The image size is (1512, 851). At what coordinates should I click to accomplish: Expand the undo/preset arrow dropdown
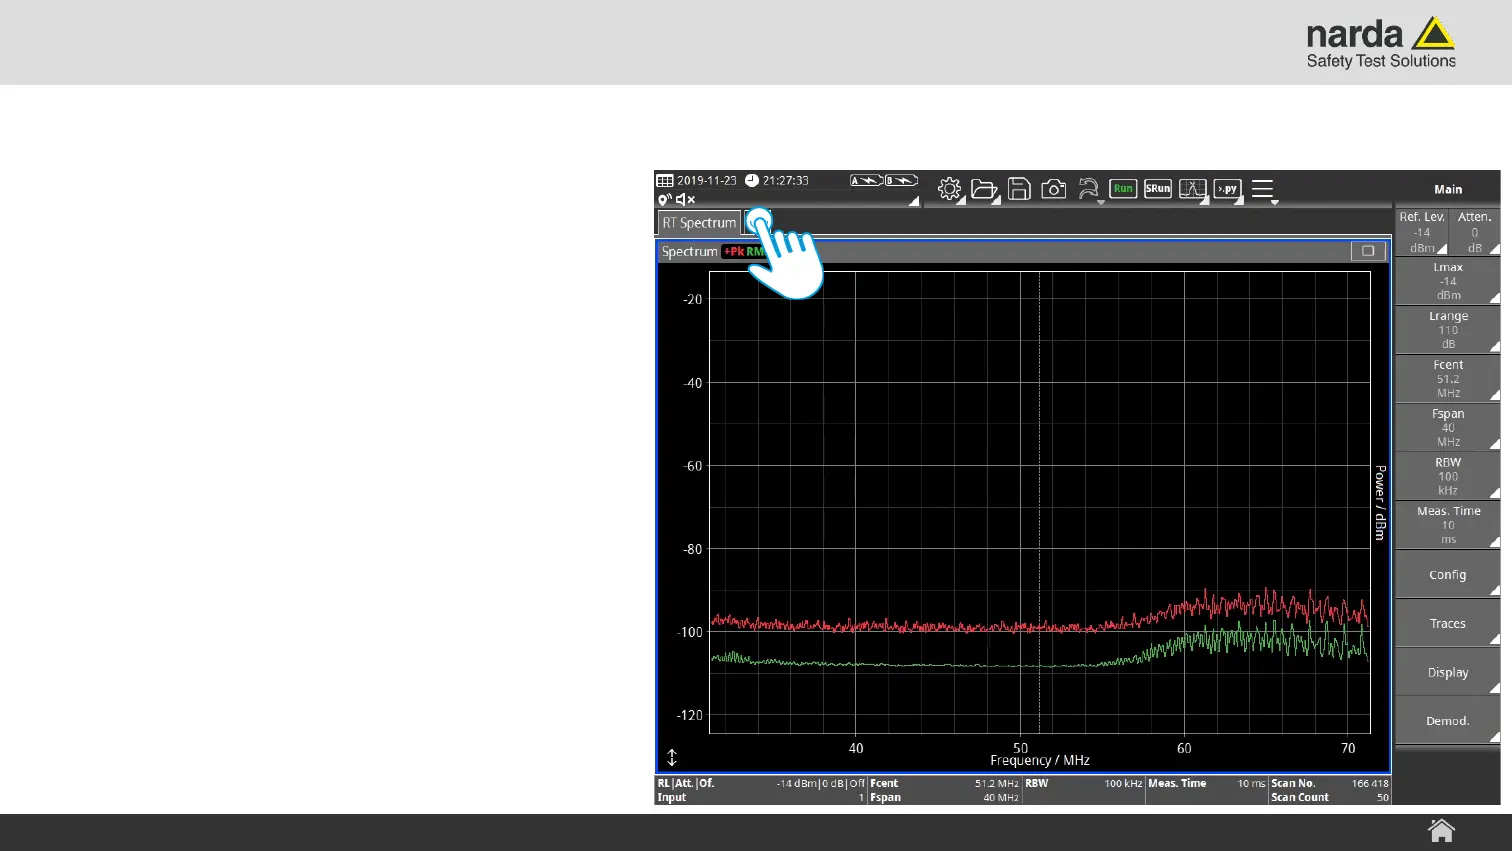pos(1088,189)
